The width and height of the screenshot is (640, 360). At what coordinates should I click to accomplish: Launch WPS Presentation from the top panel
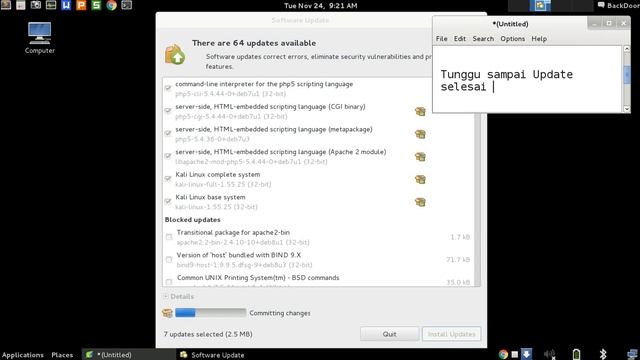pos(81,5)
